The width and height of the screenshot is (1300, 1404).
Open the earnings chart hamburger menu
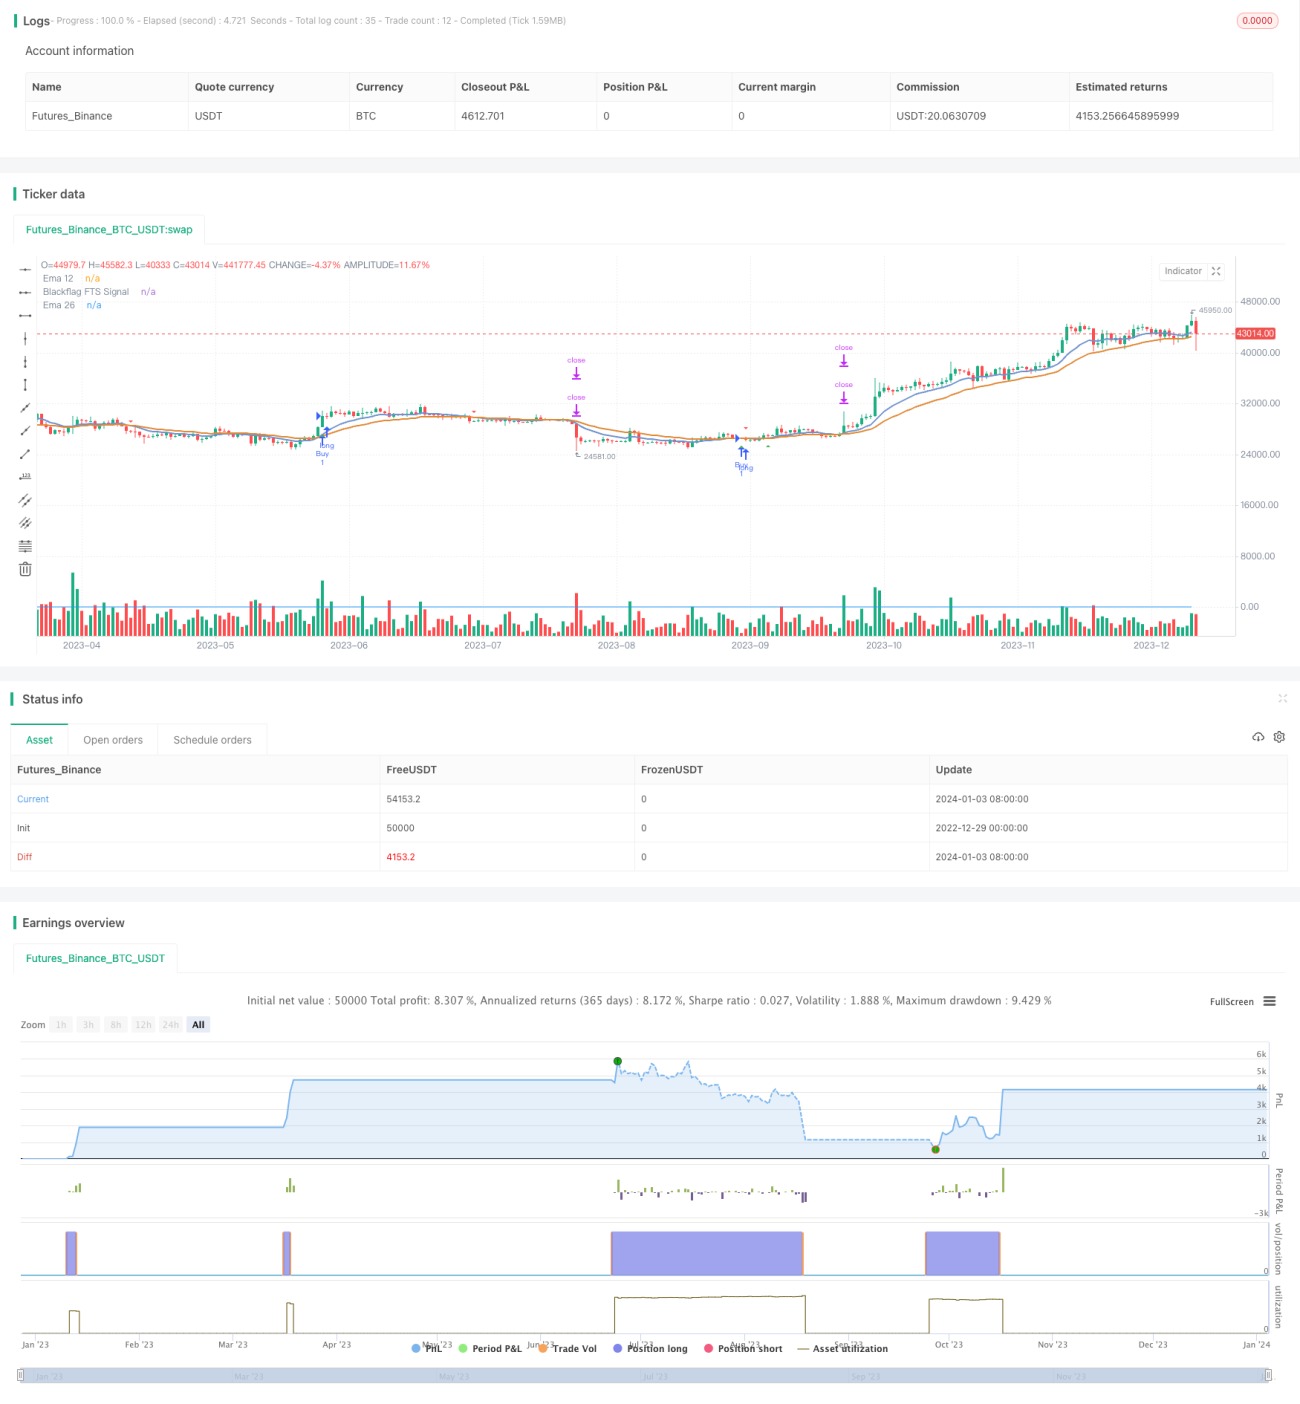(1269, 1001)
